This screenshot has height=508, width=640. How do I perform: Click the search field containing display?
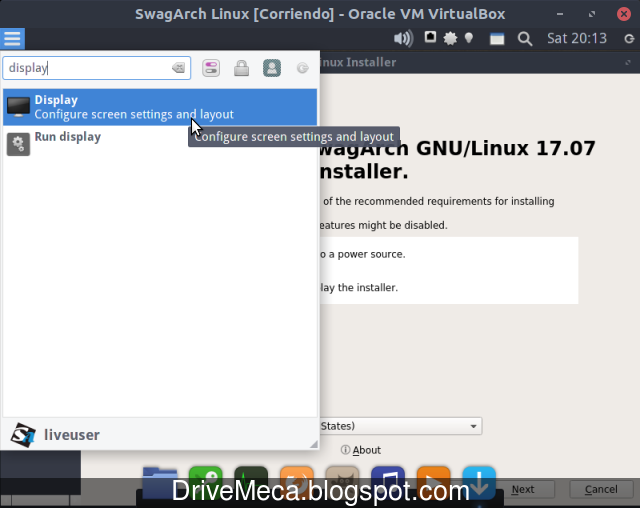click(x=97, y=68)
